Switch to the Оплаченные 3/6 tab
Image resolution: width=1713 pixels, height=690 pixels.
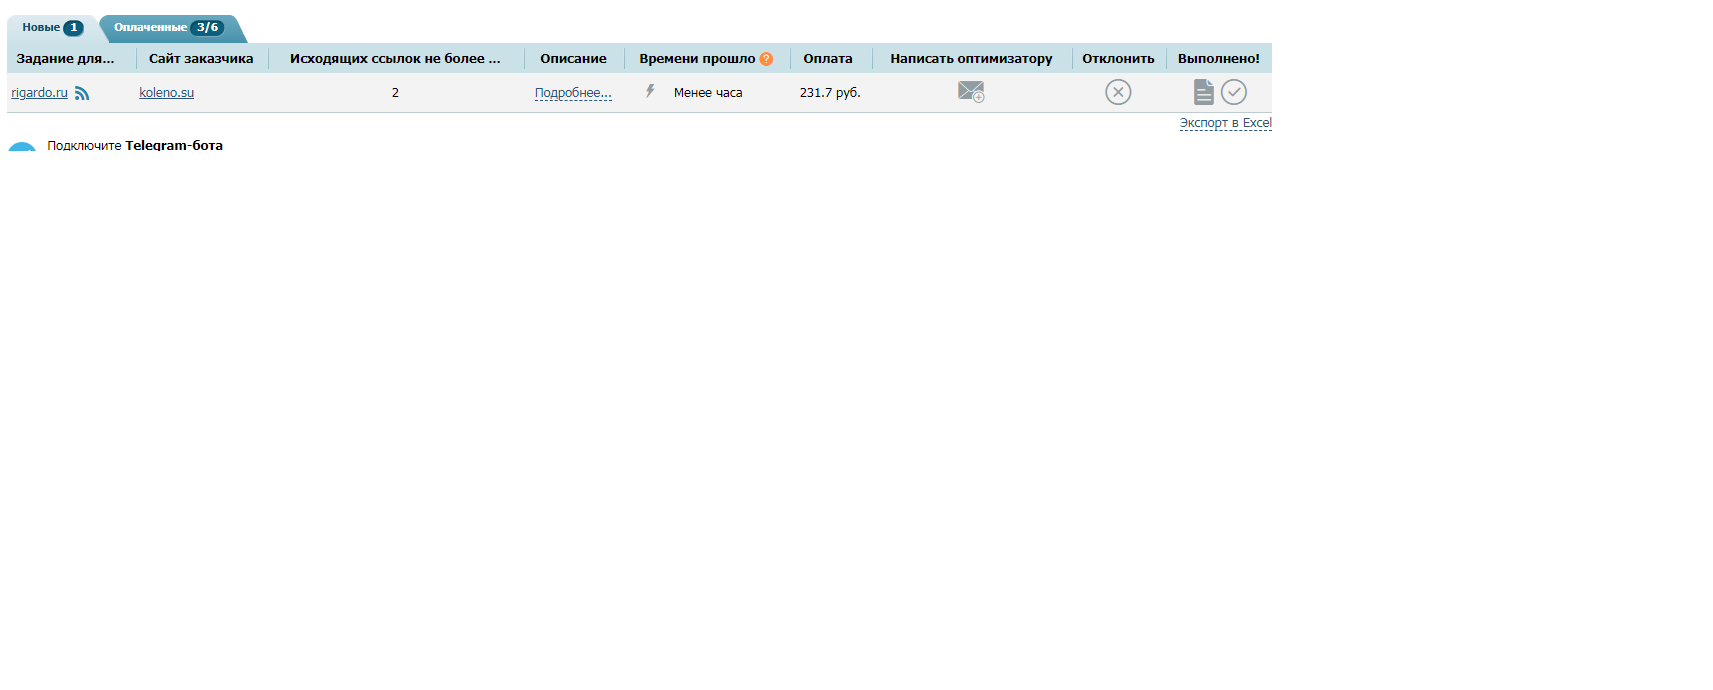170,28
